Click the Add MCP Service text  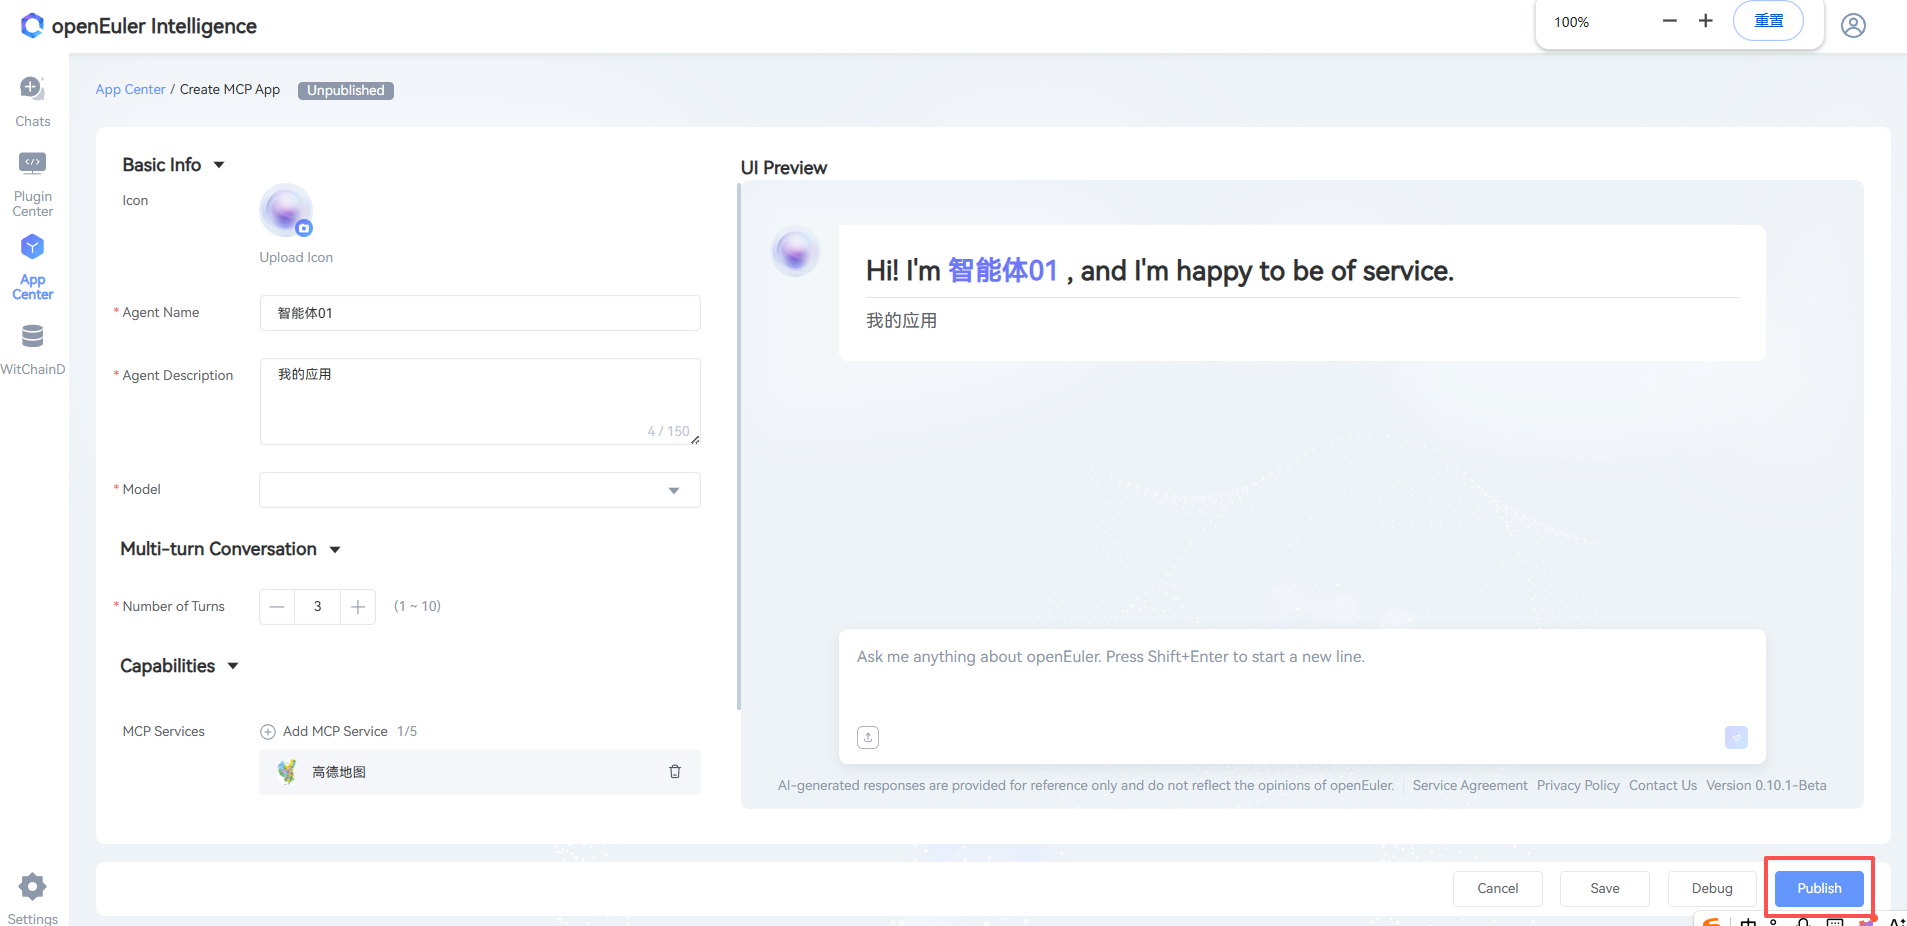(335, 732)
